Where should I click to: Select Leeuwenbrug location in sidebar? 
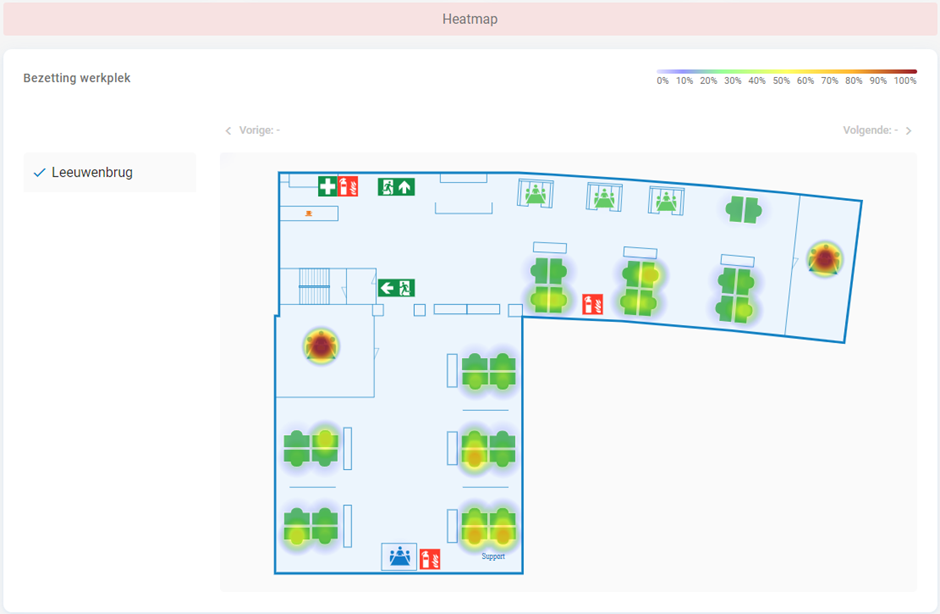click(92, 173)
